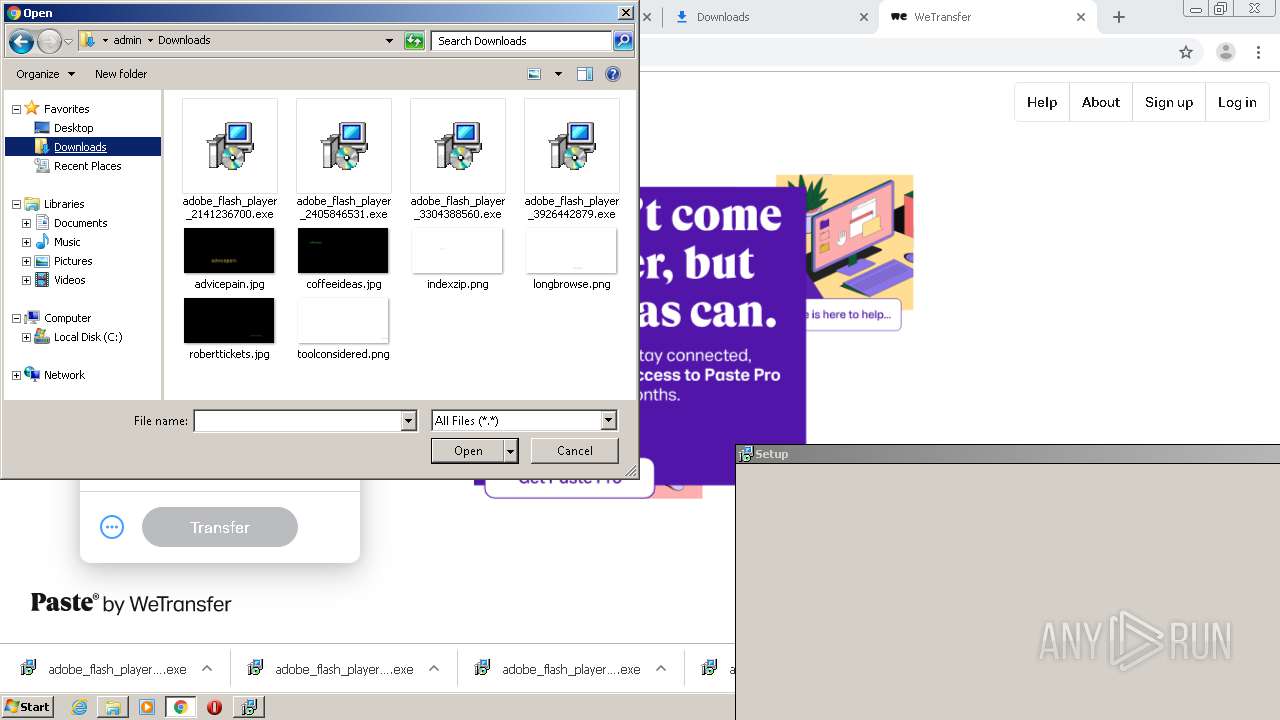The height and width of the screenshot is (720, 1280).
Task: Select Recent Places in navigation pane
Action: coord(87,166)
